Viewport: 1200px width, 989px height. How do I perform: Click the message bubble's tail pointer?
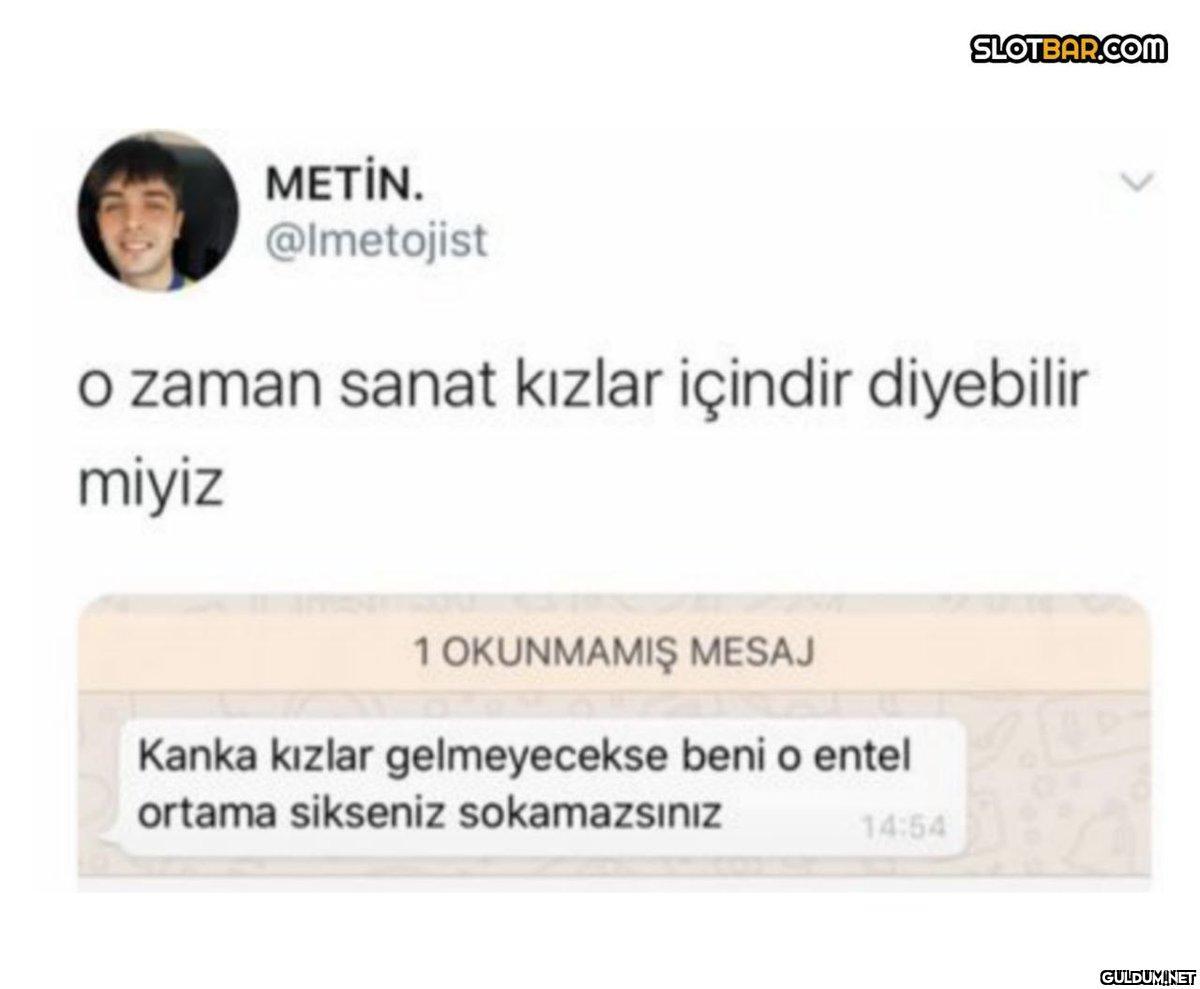pyautogui.click(x=114, y=842)
